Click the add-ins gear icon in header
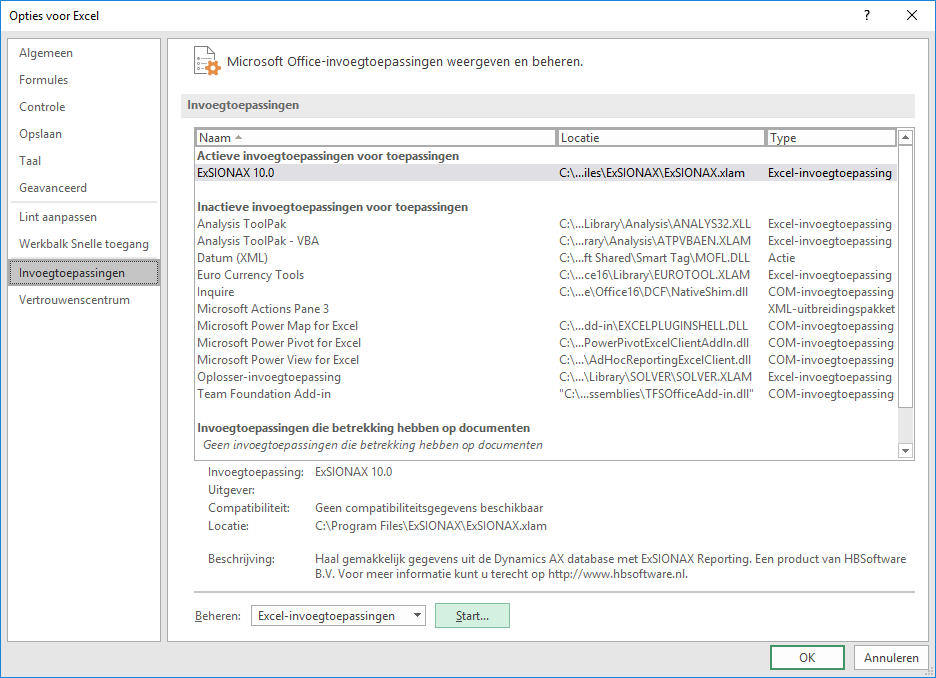 pos(207,61)
